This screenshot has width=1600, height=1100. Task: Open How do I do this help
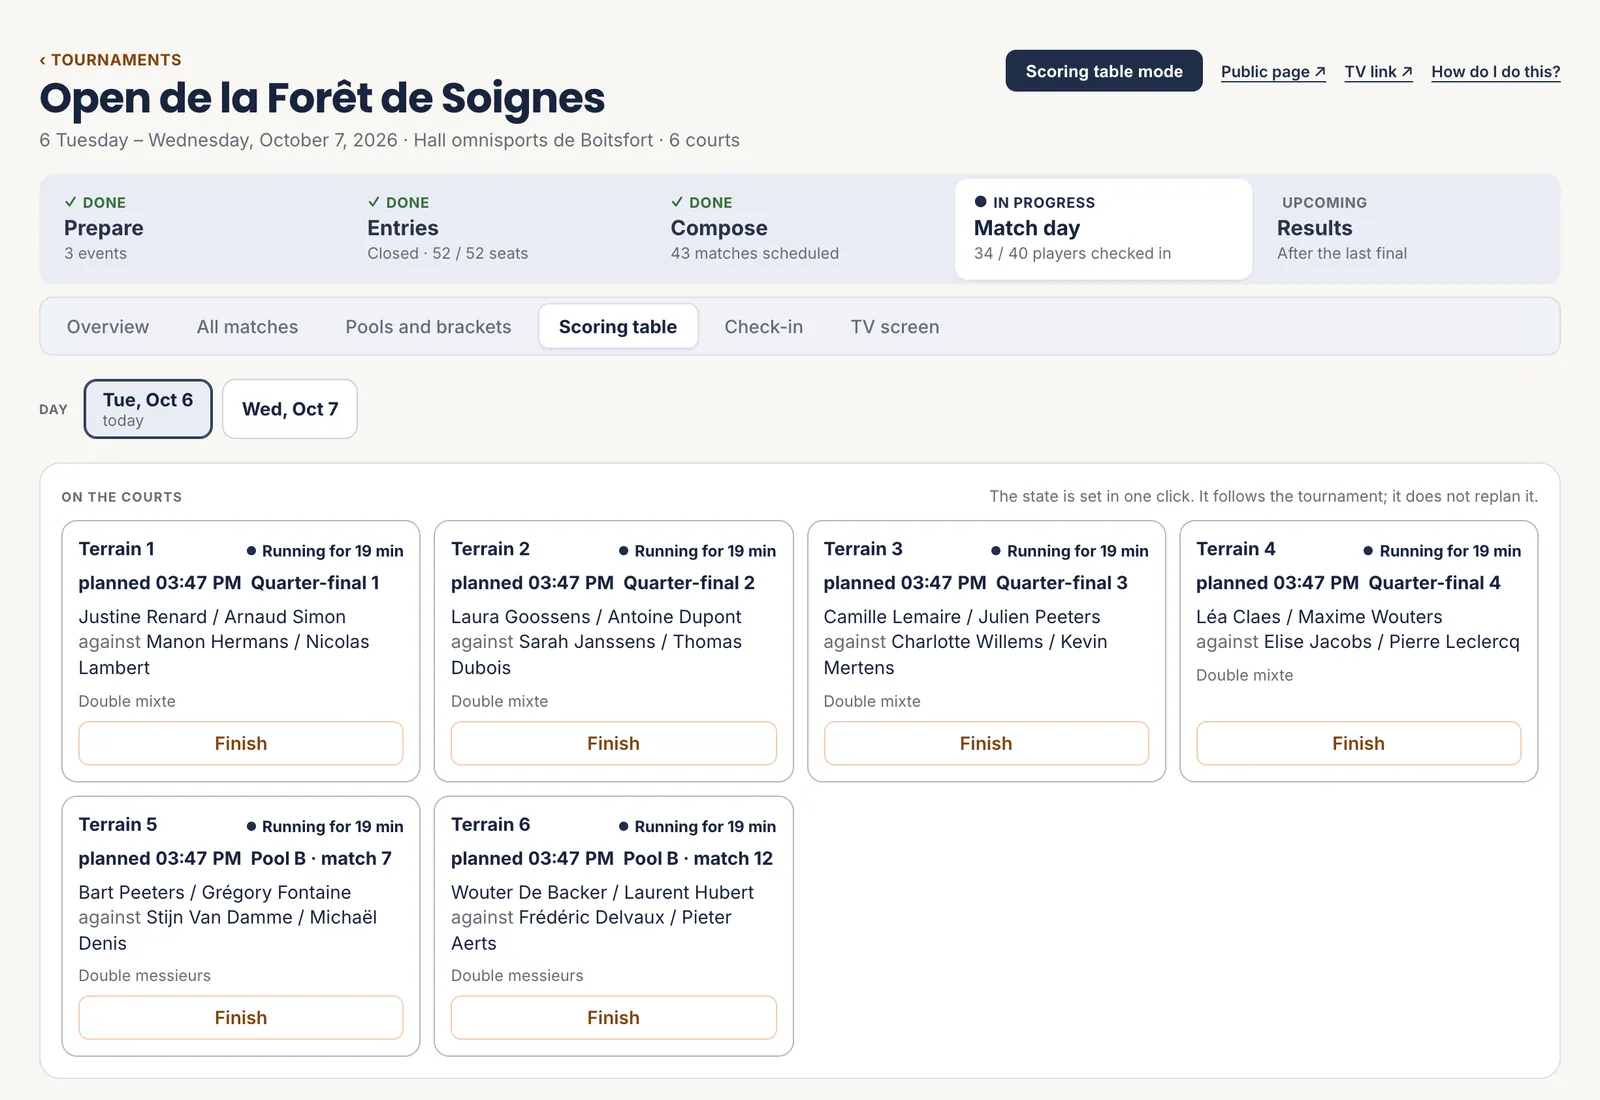[x=1495, y=72]
